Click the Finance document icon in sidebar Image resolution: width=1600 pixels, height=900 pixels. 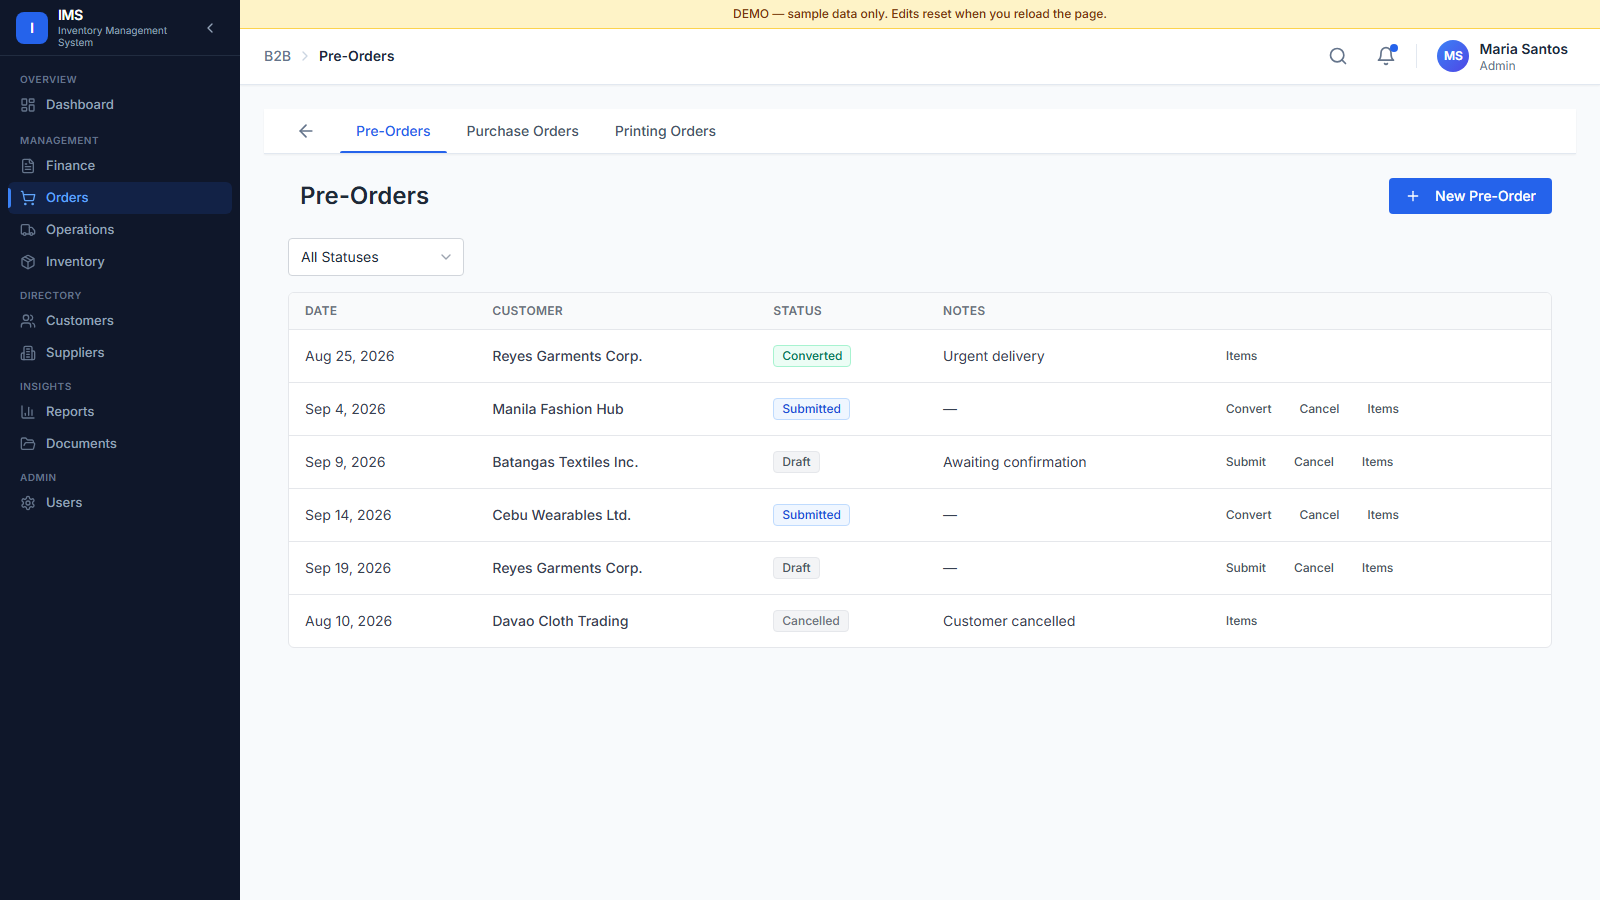tap(28, 166)
